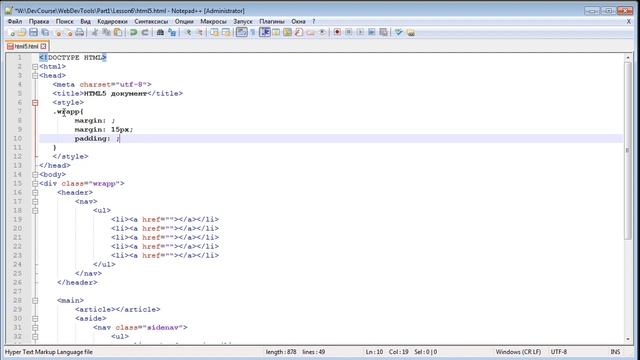Click the spell-check plugin toolbar icon
This screenshot has height=360, width=640.
(x=399, y=32)
